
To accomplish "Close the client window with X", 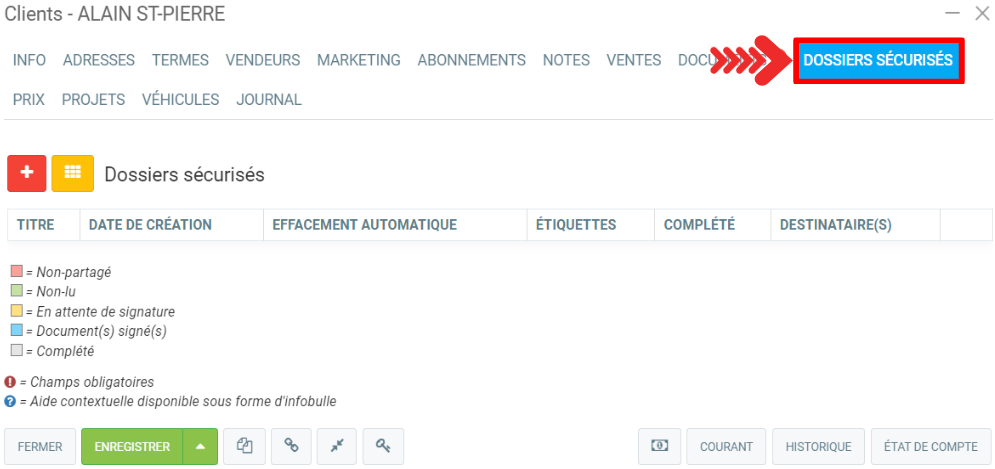I will coord(981,13).
